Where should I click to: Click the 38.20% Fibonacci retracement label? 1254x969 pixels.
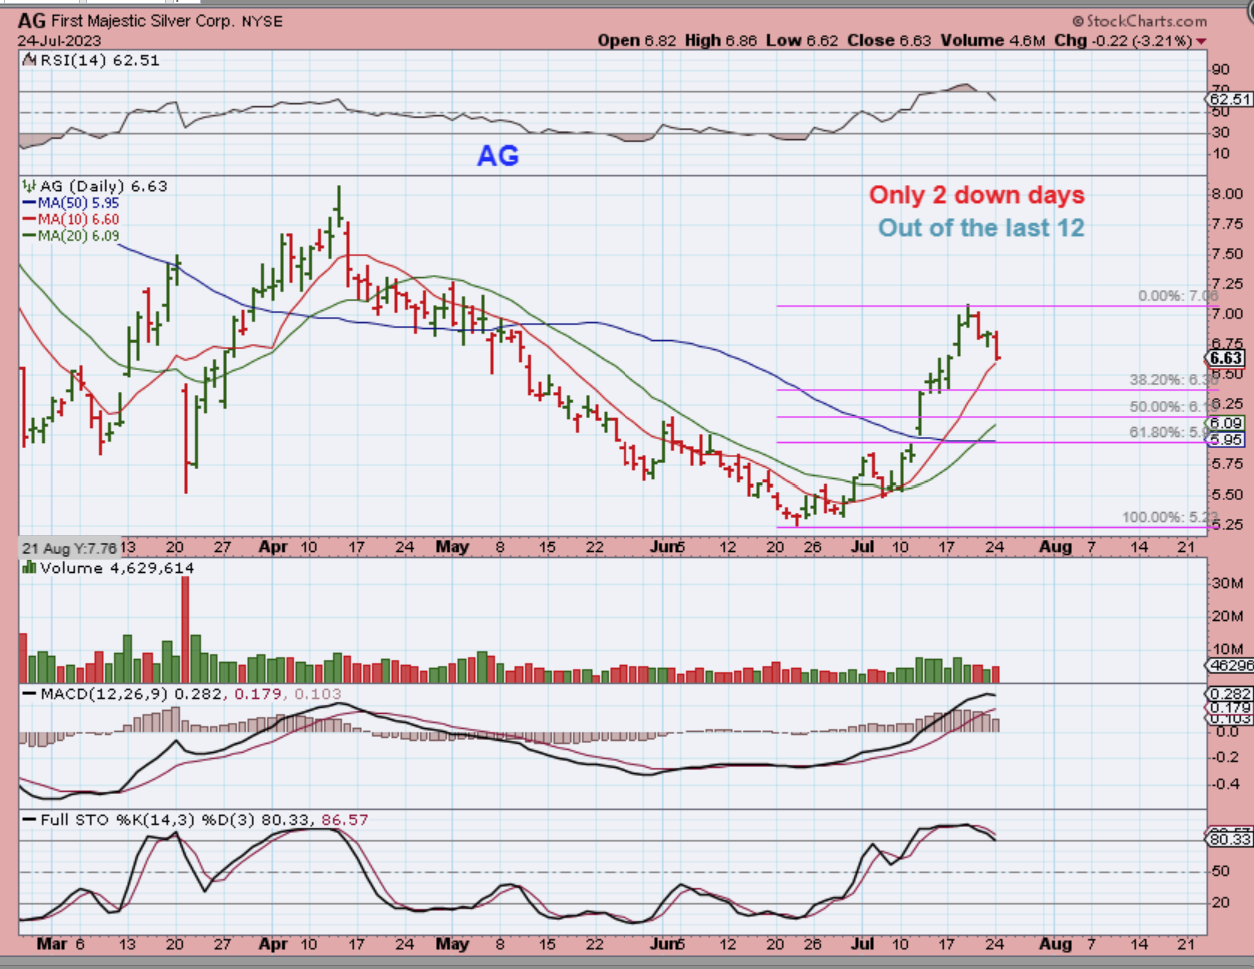(x=1173, y=381)
